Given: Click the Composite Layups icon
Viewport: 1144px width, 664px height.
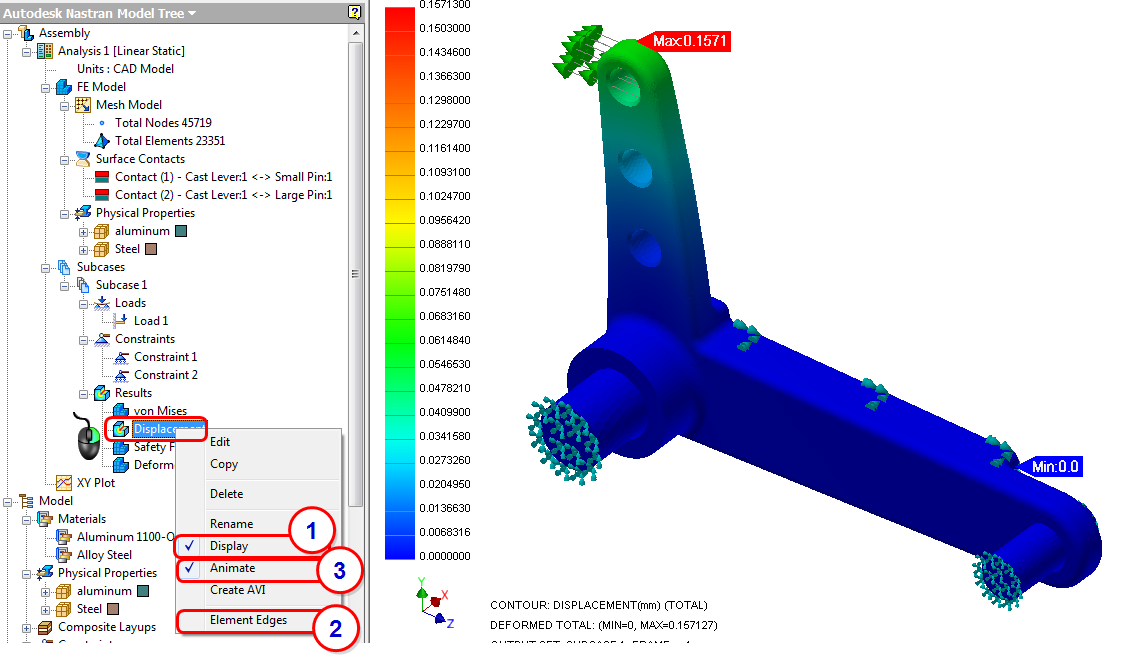Looking at the screenshot, I should point(45,627).
